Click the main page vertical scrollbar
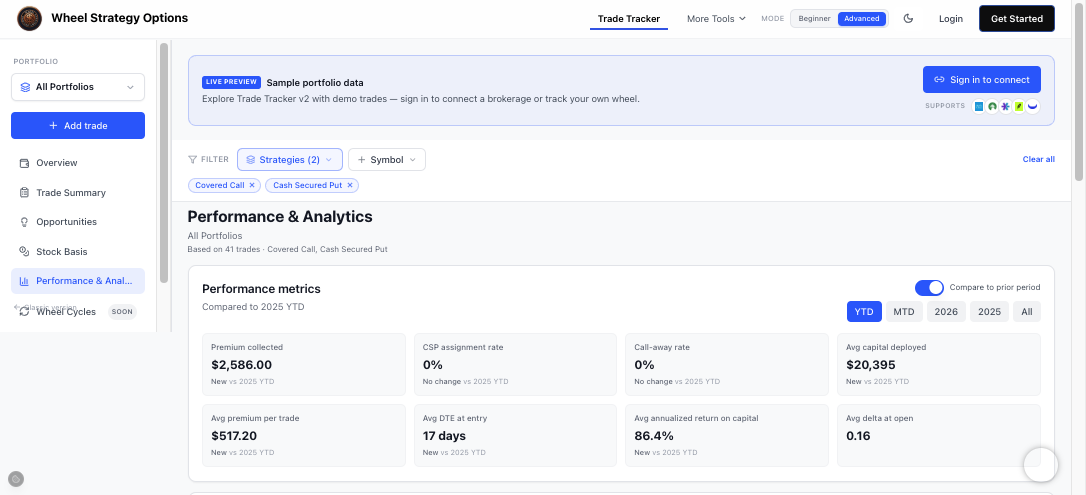 click(x=1079, y=90)
